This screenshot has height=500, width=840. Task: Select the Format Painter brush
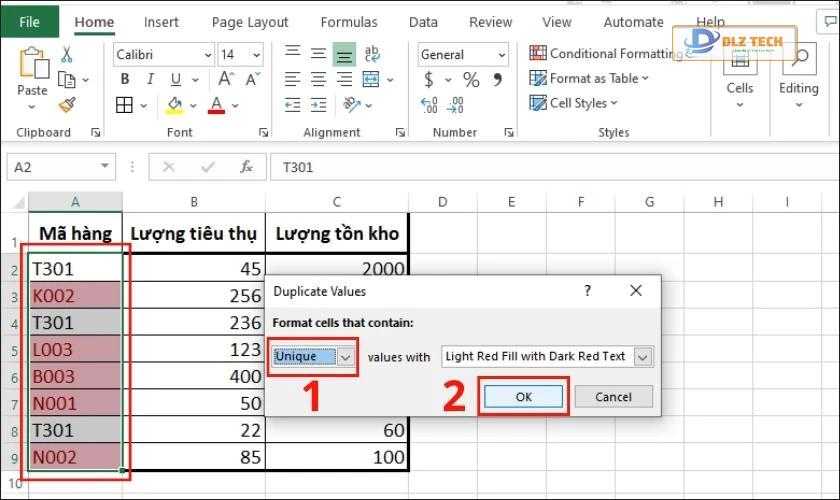coord(68,105)
